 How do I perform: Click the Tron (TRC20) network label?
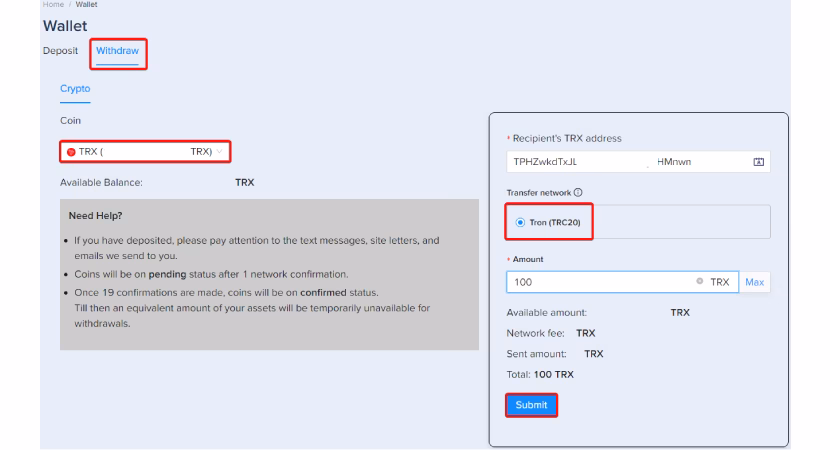pos(558,222)
